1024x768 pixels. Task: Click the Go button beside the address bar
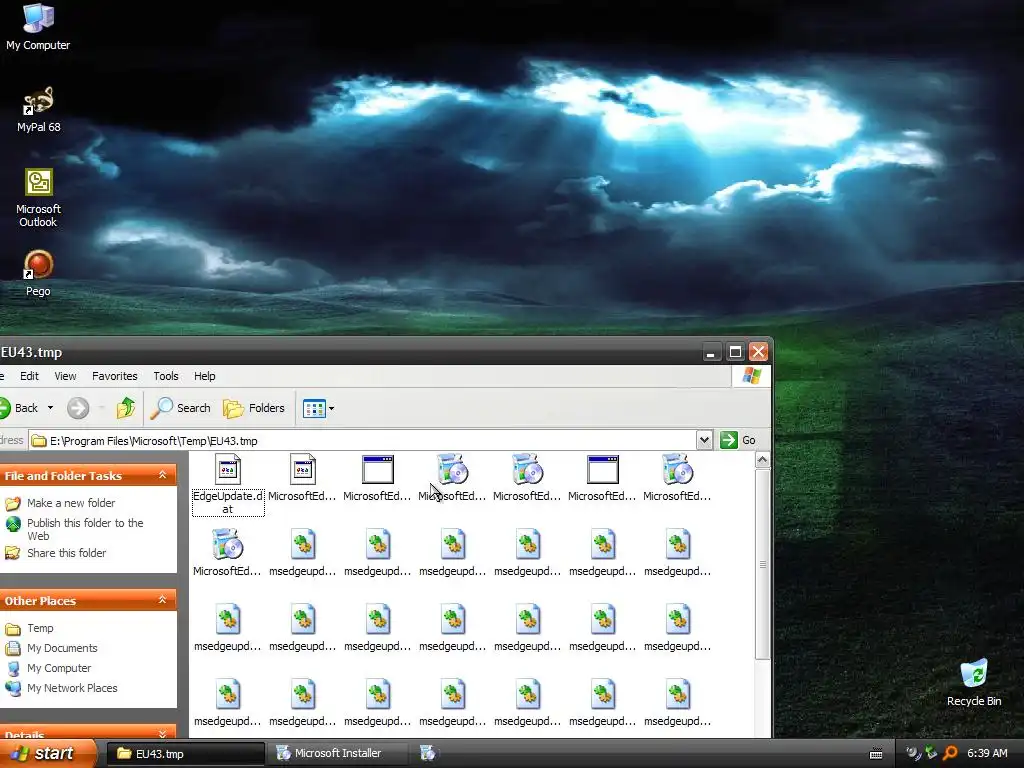[738, 440]
